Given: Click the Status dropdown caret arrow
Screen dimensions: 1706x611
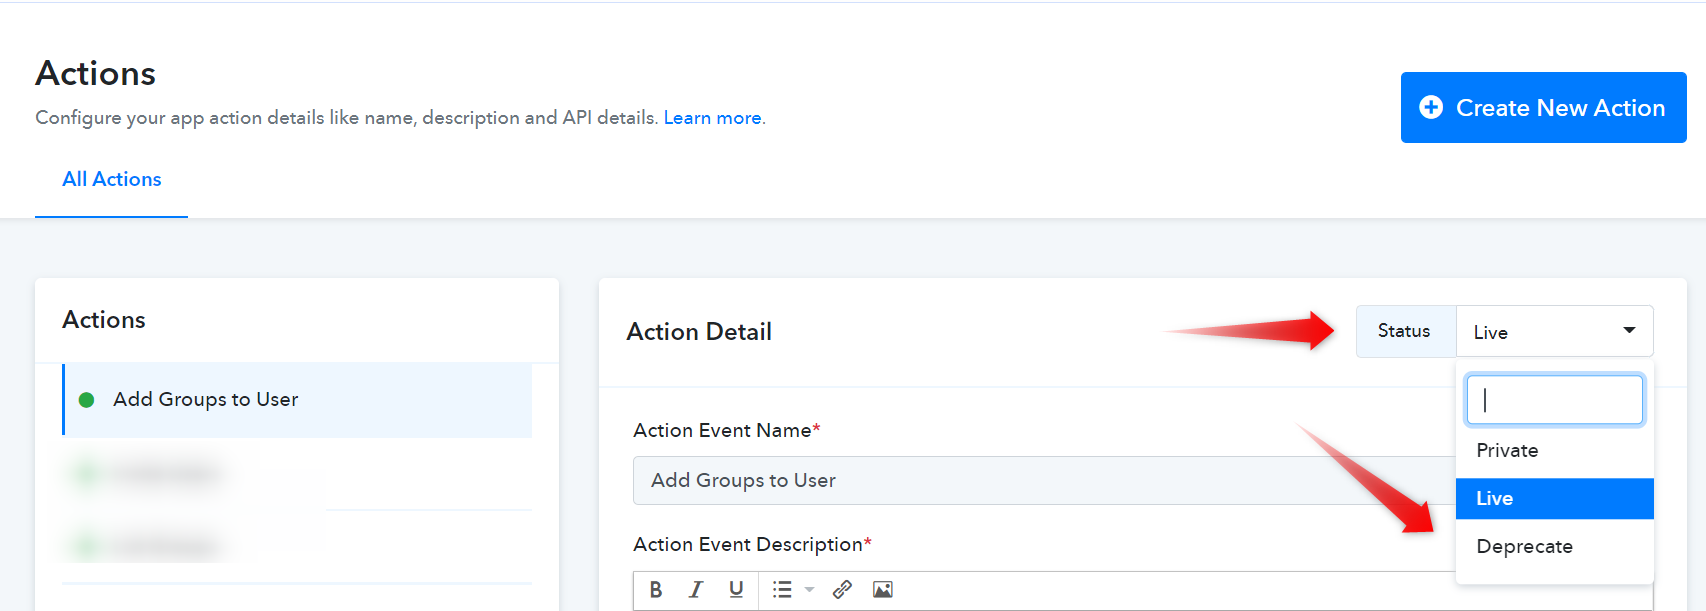Looking at the screenshot, I should coord(1629,330).
